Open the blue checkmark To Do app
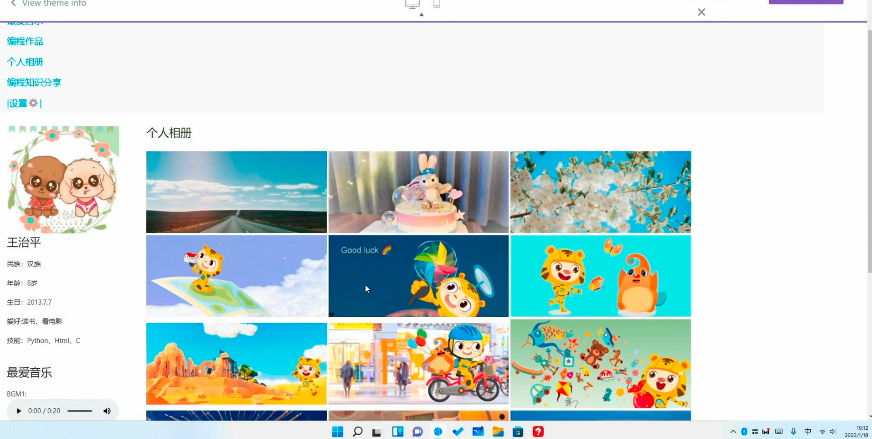 (458, 432)
